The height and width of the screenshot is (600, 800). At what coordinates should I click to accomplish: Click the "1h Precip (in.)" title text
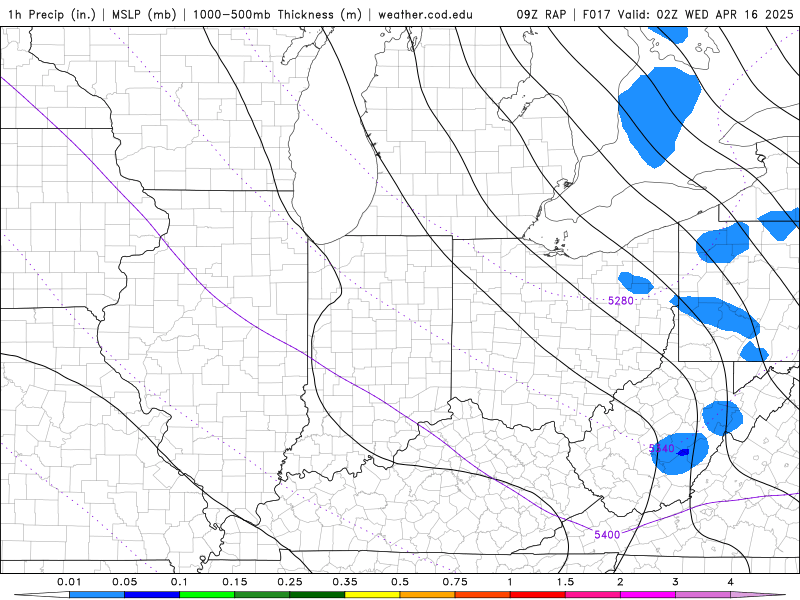pos(52,14)
